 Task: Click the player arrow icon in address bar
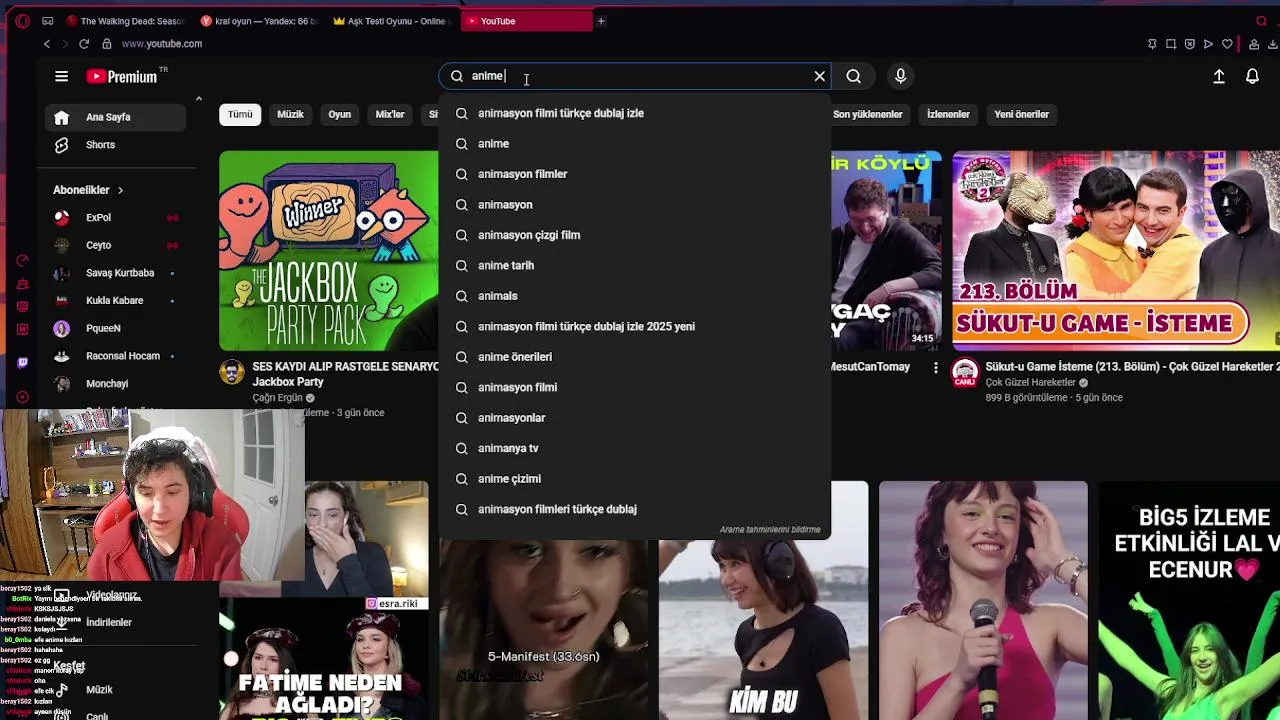[1208, 44]
